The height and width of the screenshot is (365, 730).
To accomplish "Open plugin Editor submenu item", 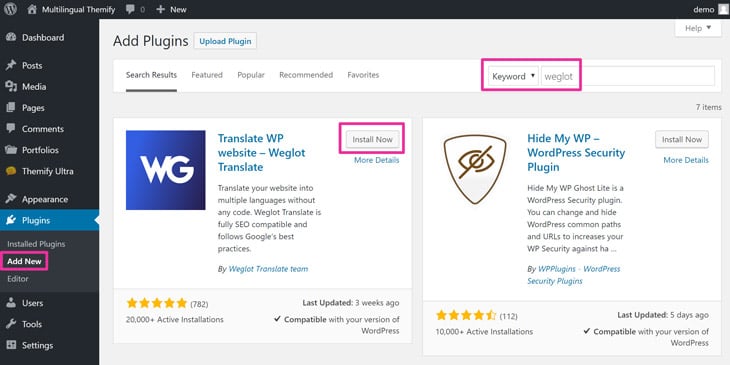I will click(18, 279).
